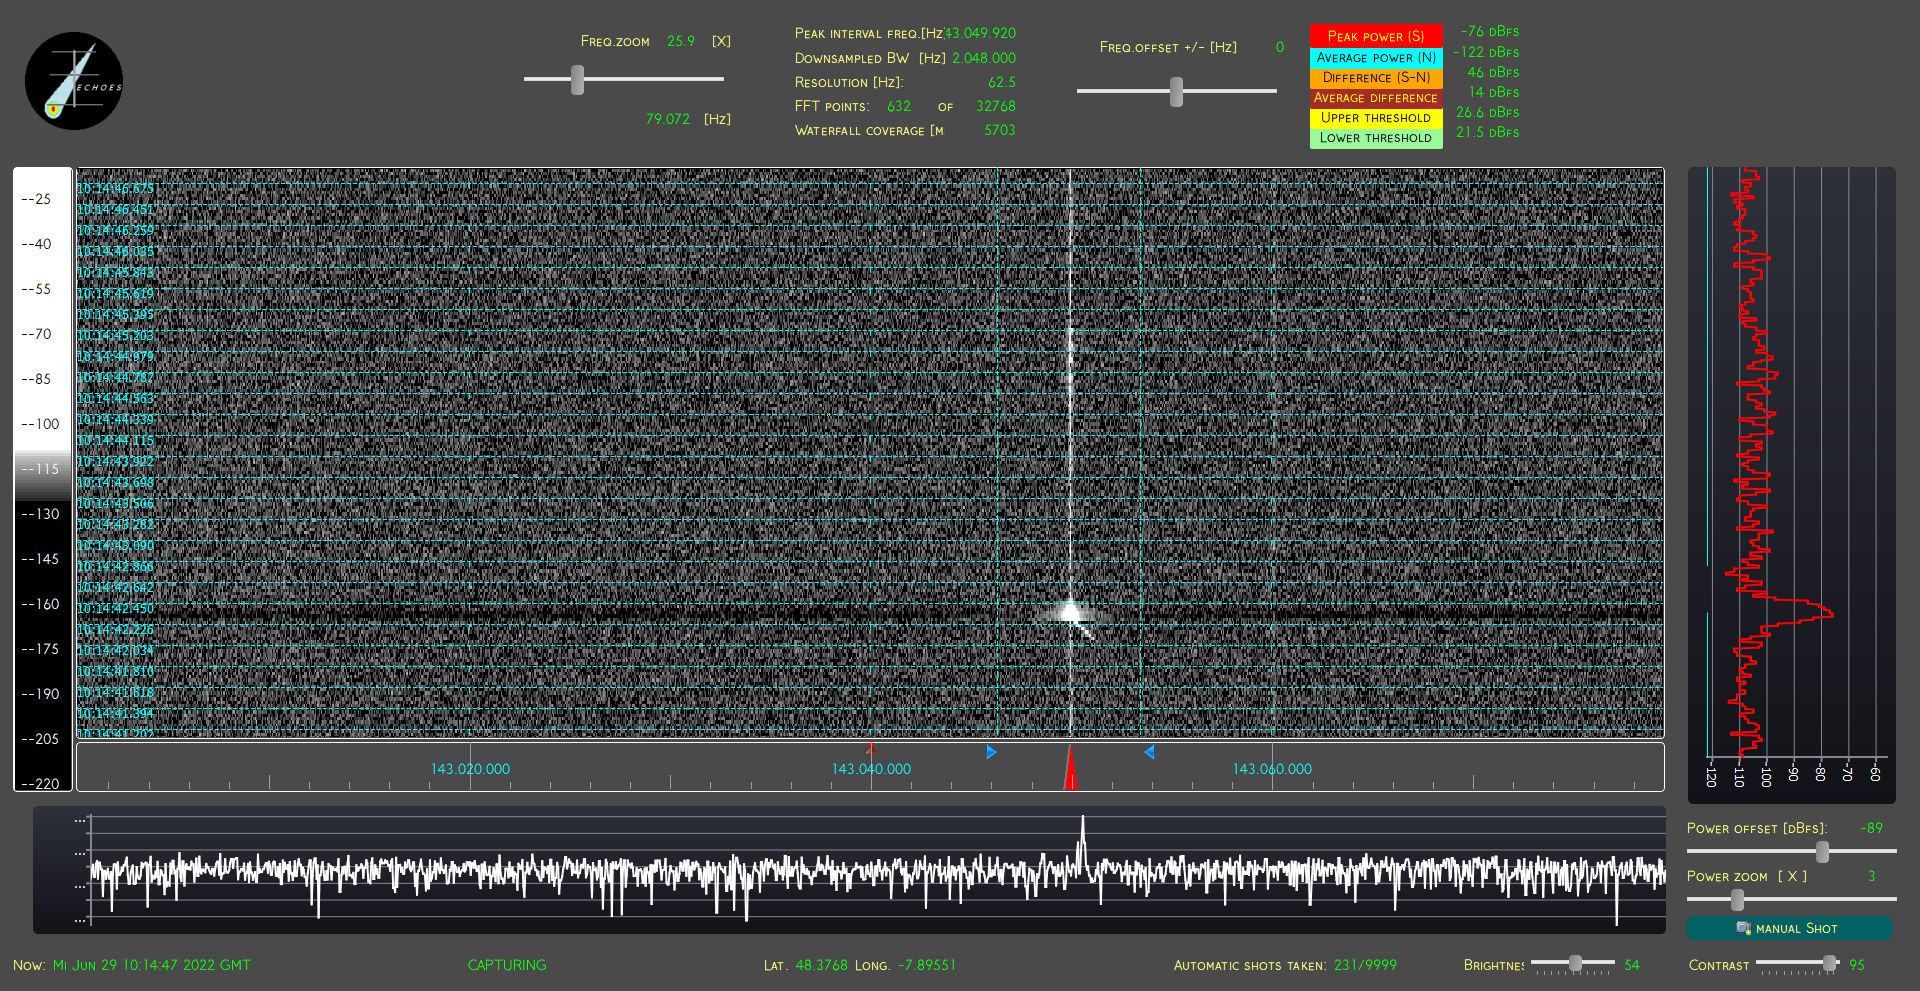Click the 143.040.000 frequency axis label
Viewport: 1920px width, 991px height.
(871, 769)
